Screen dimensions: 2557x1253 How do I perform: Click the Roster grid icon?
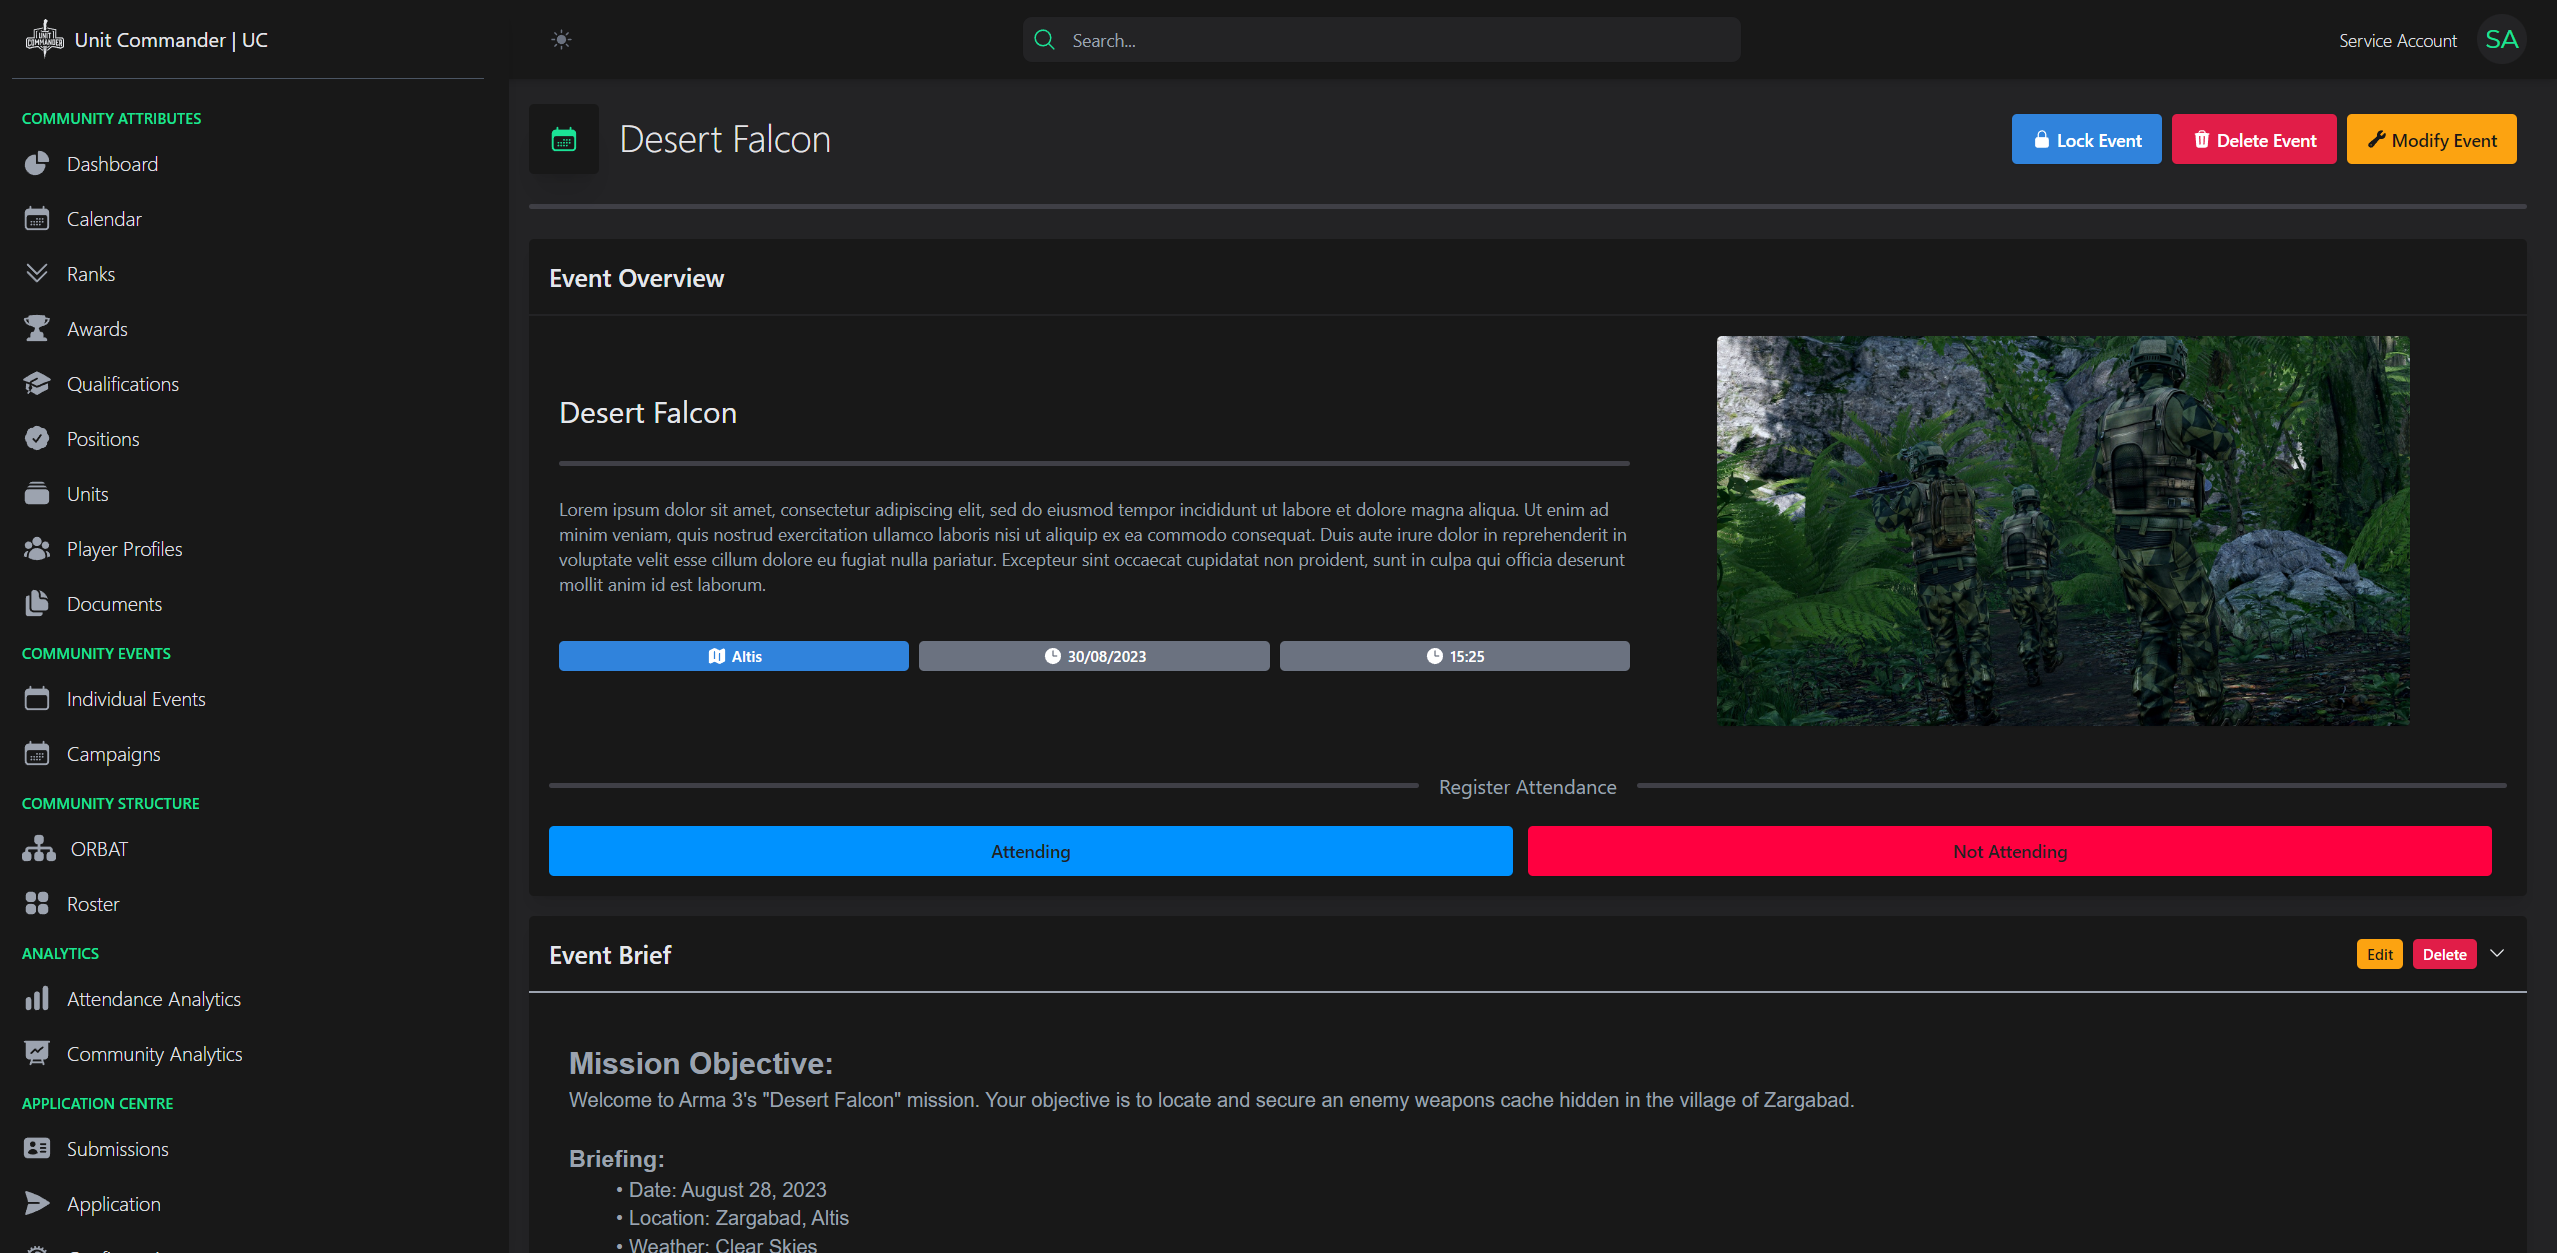coord(37,904)
